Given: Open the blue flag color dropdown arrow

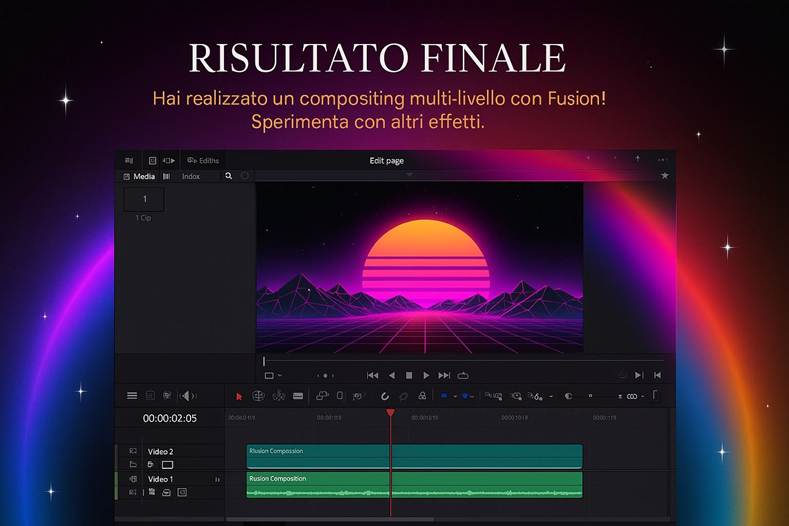Looking at the screenshot, I should click(455, 397).
